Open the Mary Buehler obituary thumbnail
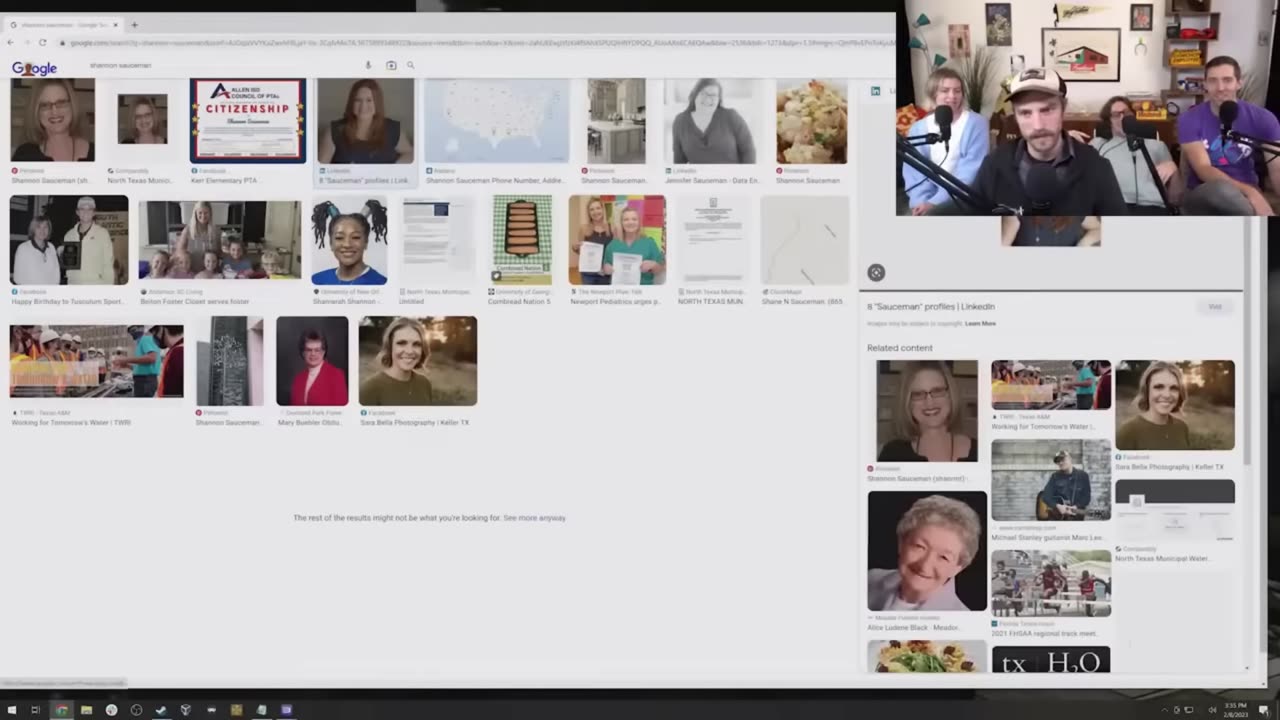Screen dimensions: 1280x720 click(x=312, y=361)
